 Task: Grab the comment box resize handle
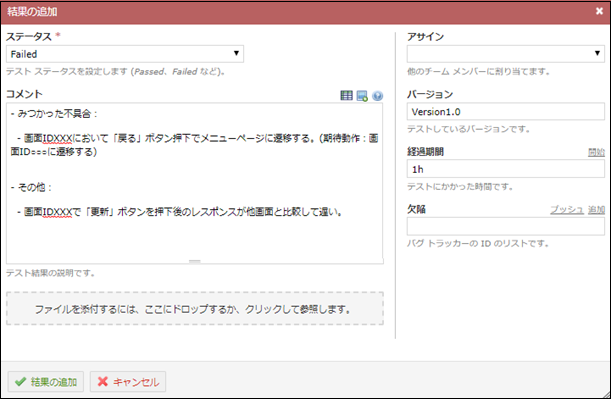coord(194,261)
